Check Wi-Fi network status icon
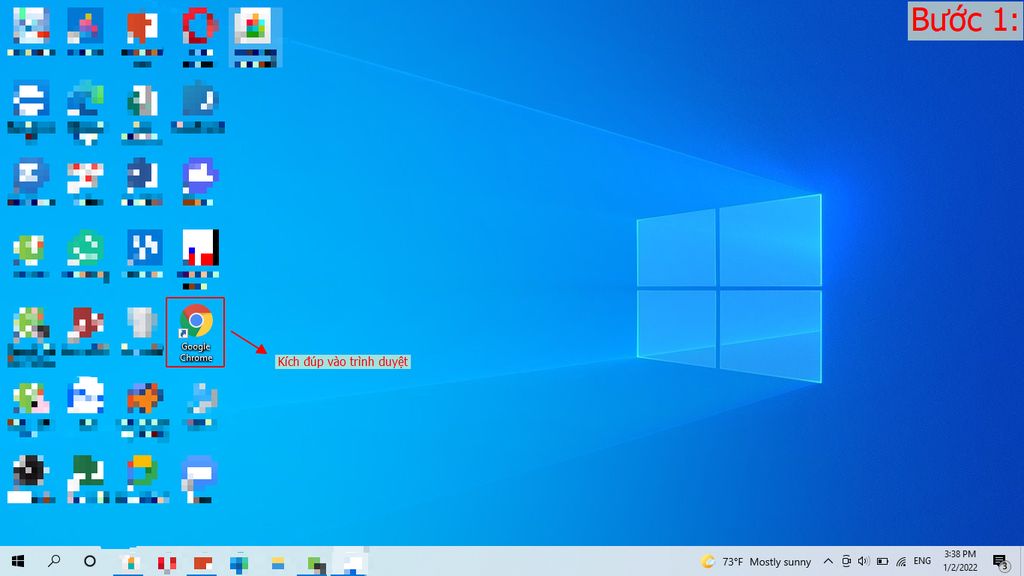The width and height of the screenshot is (1024, 576). pyautogui.click(x=900, y=561)
